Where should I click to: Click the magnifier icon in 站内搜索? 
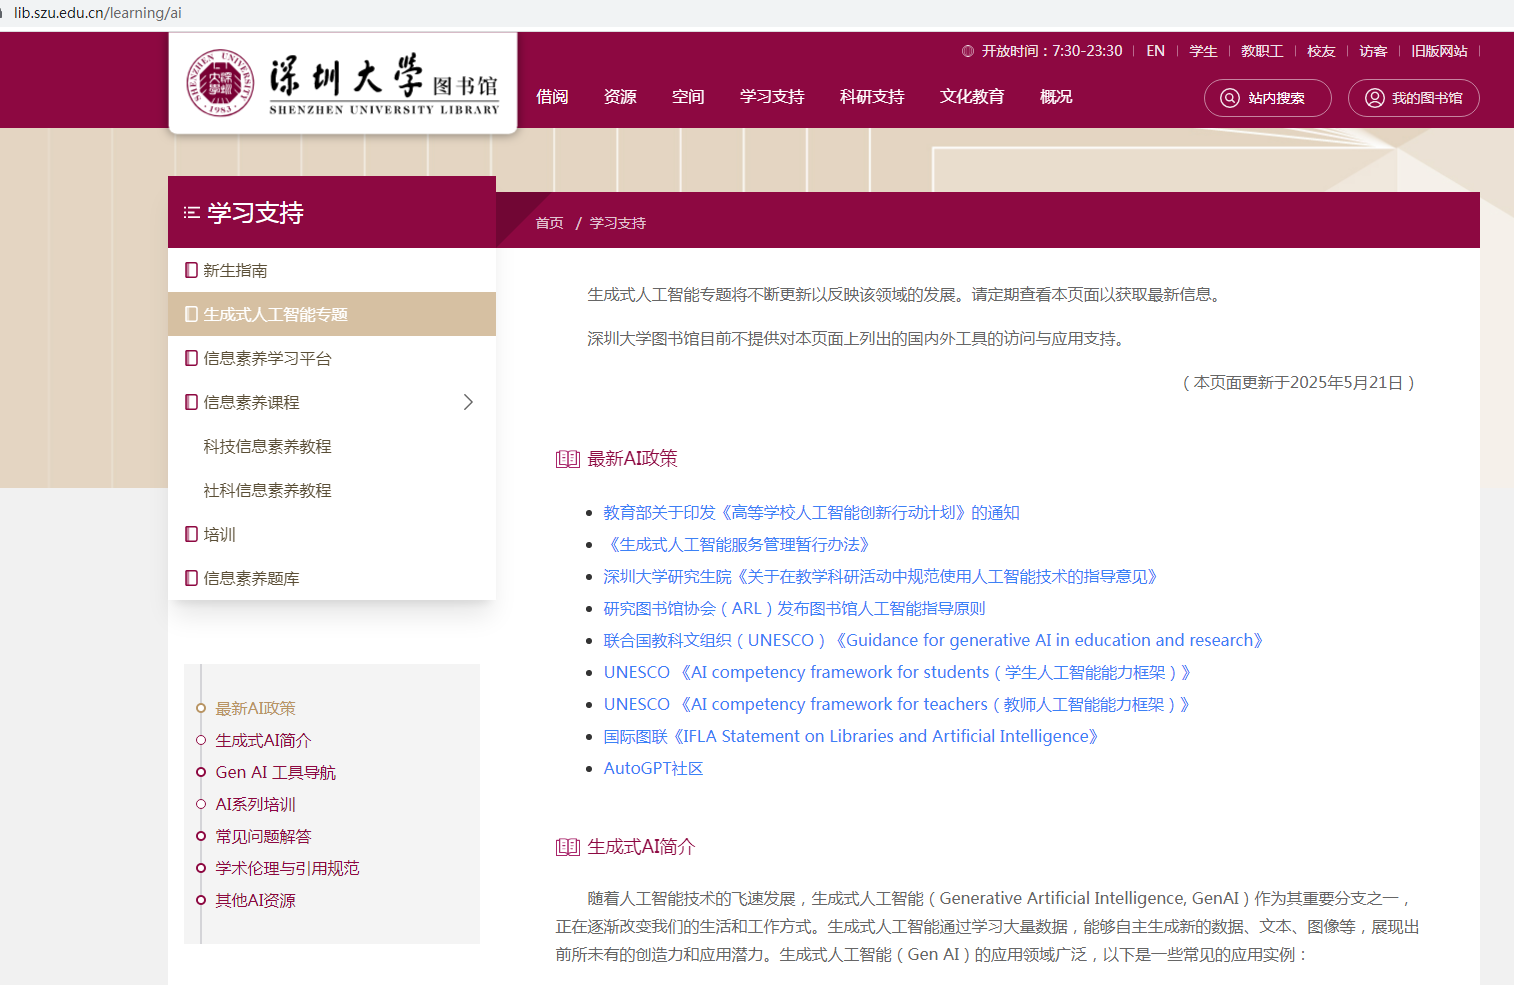coord(1230,98)
